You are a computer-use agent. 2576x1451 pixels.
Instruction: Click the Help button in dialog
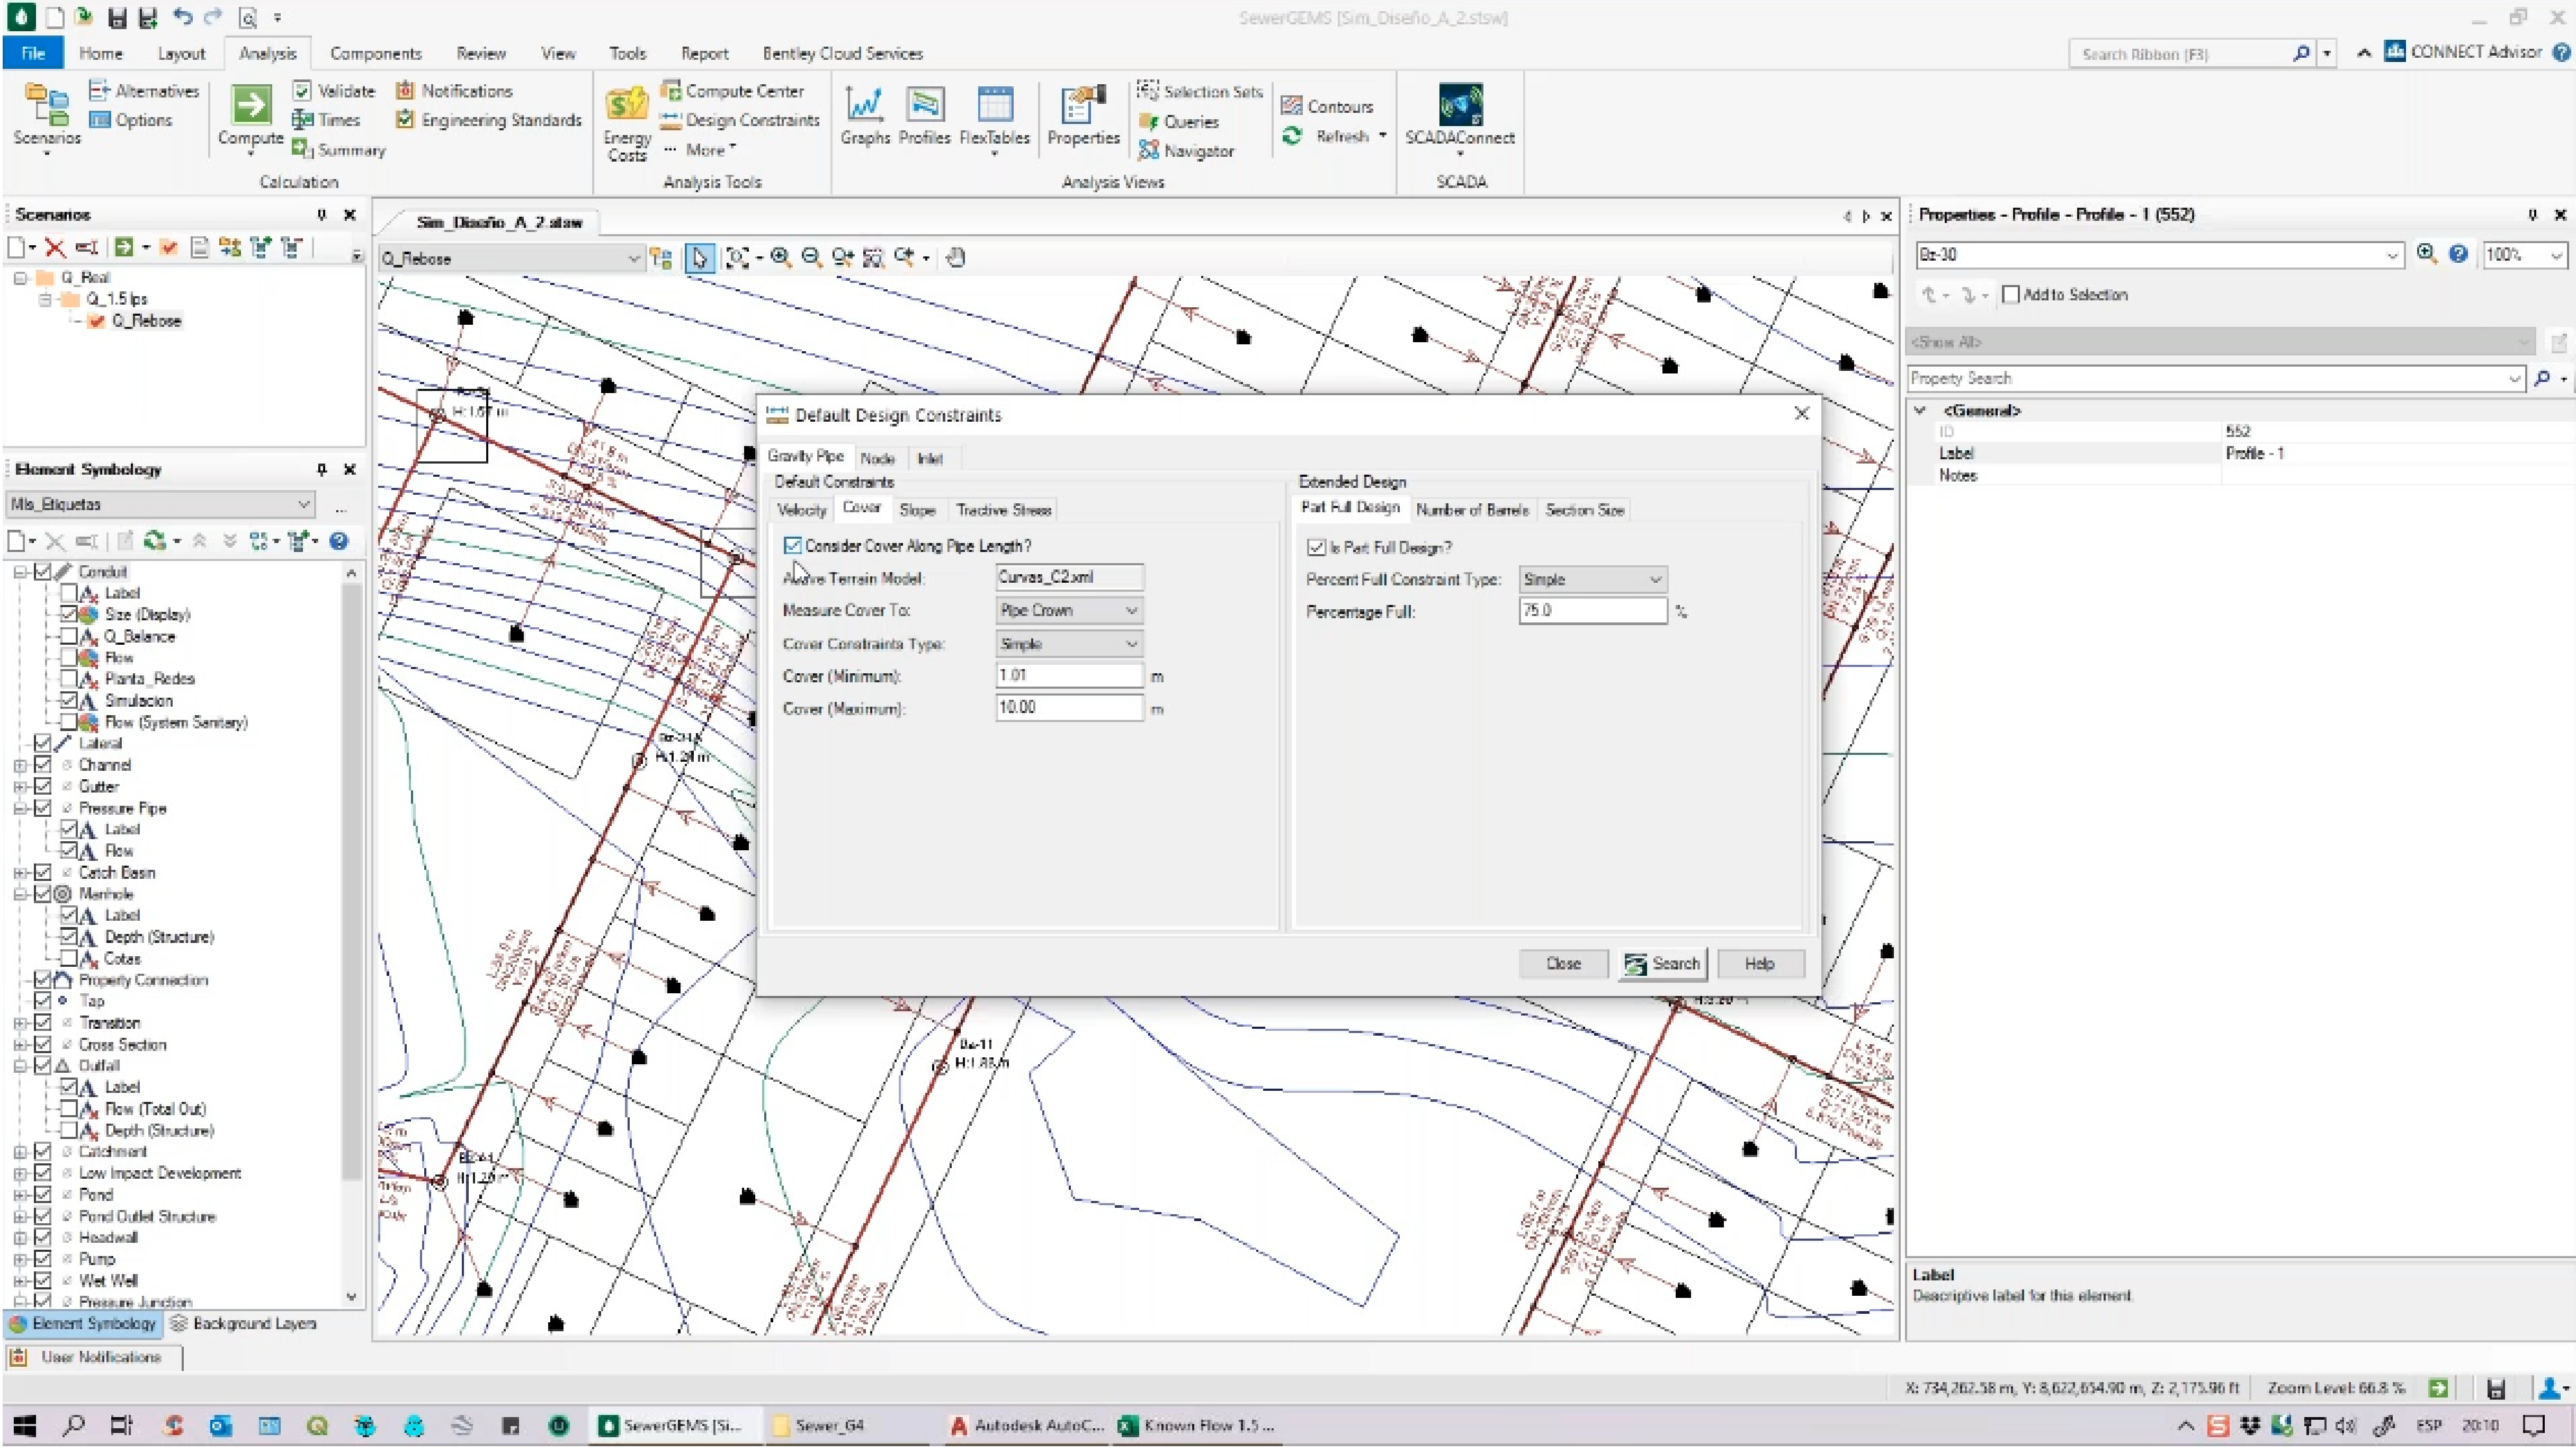click(1759, 965)
